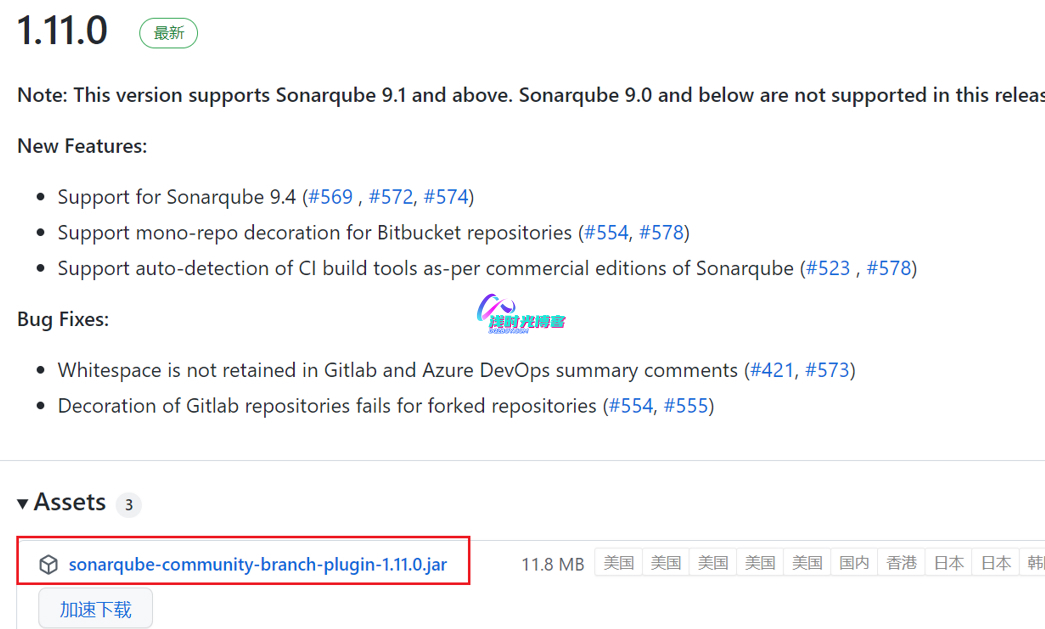Download sonarqube-community-branch-plugin-1.11.0.jar
This screenshot has height=629, width=1045.
(257, 565)
